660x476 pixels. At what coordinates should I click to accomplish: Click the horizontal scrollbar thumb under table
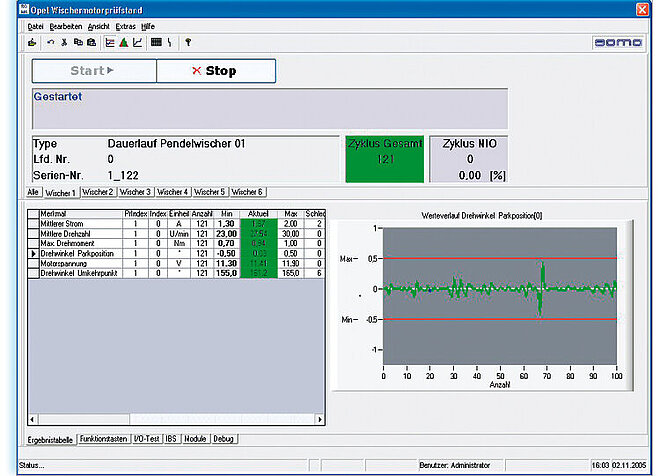coord(84,419)
